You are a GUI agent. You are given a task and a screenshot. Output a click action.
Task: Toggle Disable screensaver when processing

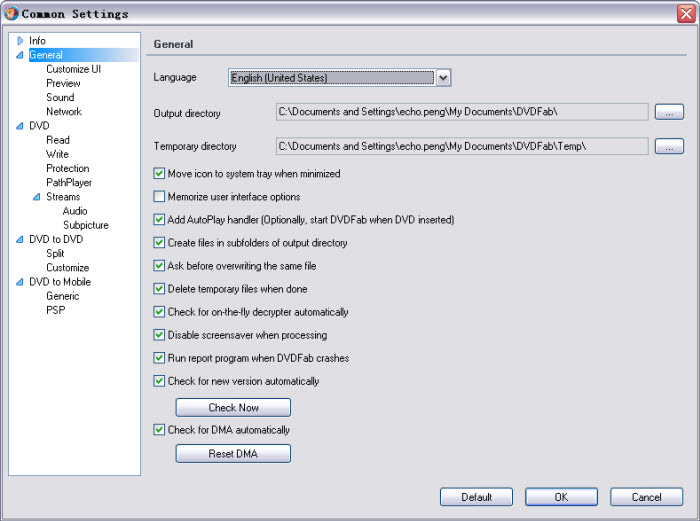click(x=159, y=335)
